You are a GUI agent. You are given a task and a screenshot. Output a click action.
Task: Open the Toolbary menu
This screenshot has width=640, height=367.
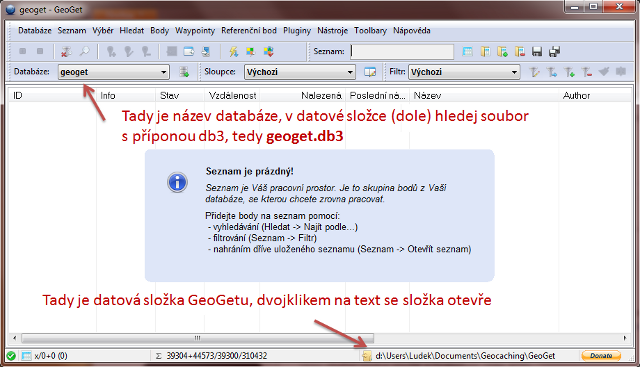(370, 31)
